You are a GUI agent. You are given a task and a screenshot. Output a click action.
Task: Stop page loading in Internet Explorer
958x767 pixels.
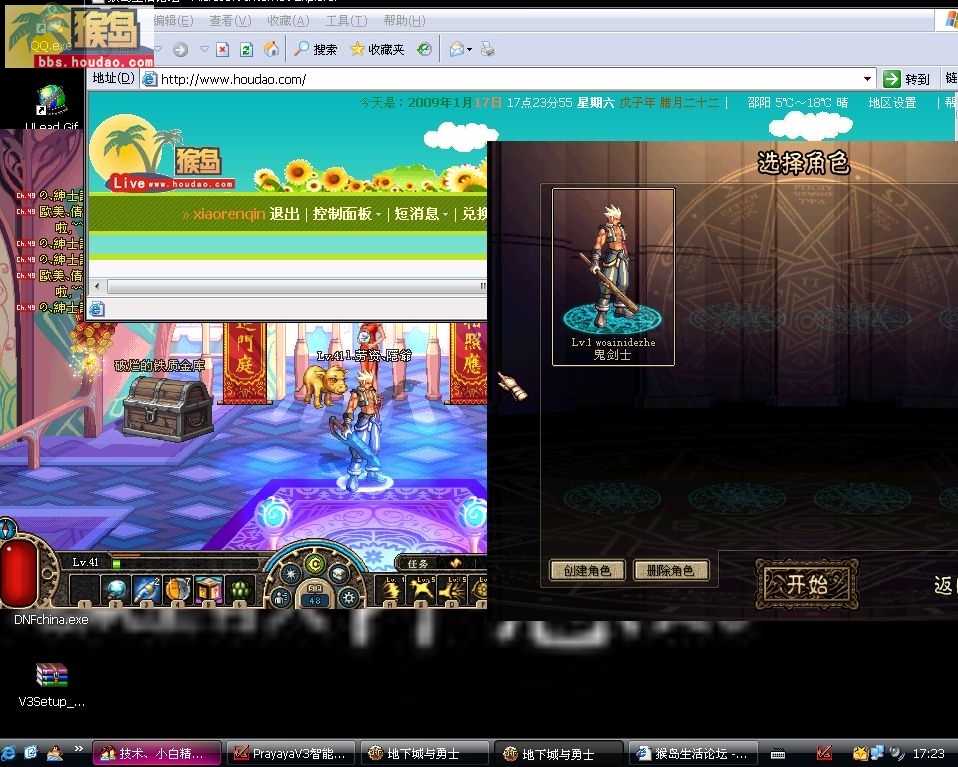pos(222,50)
